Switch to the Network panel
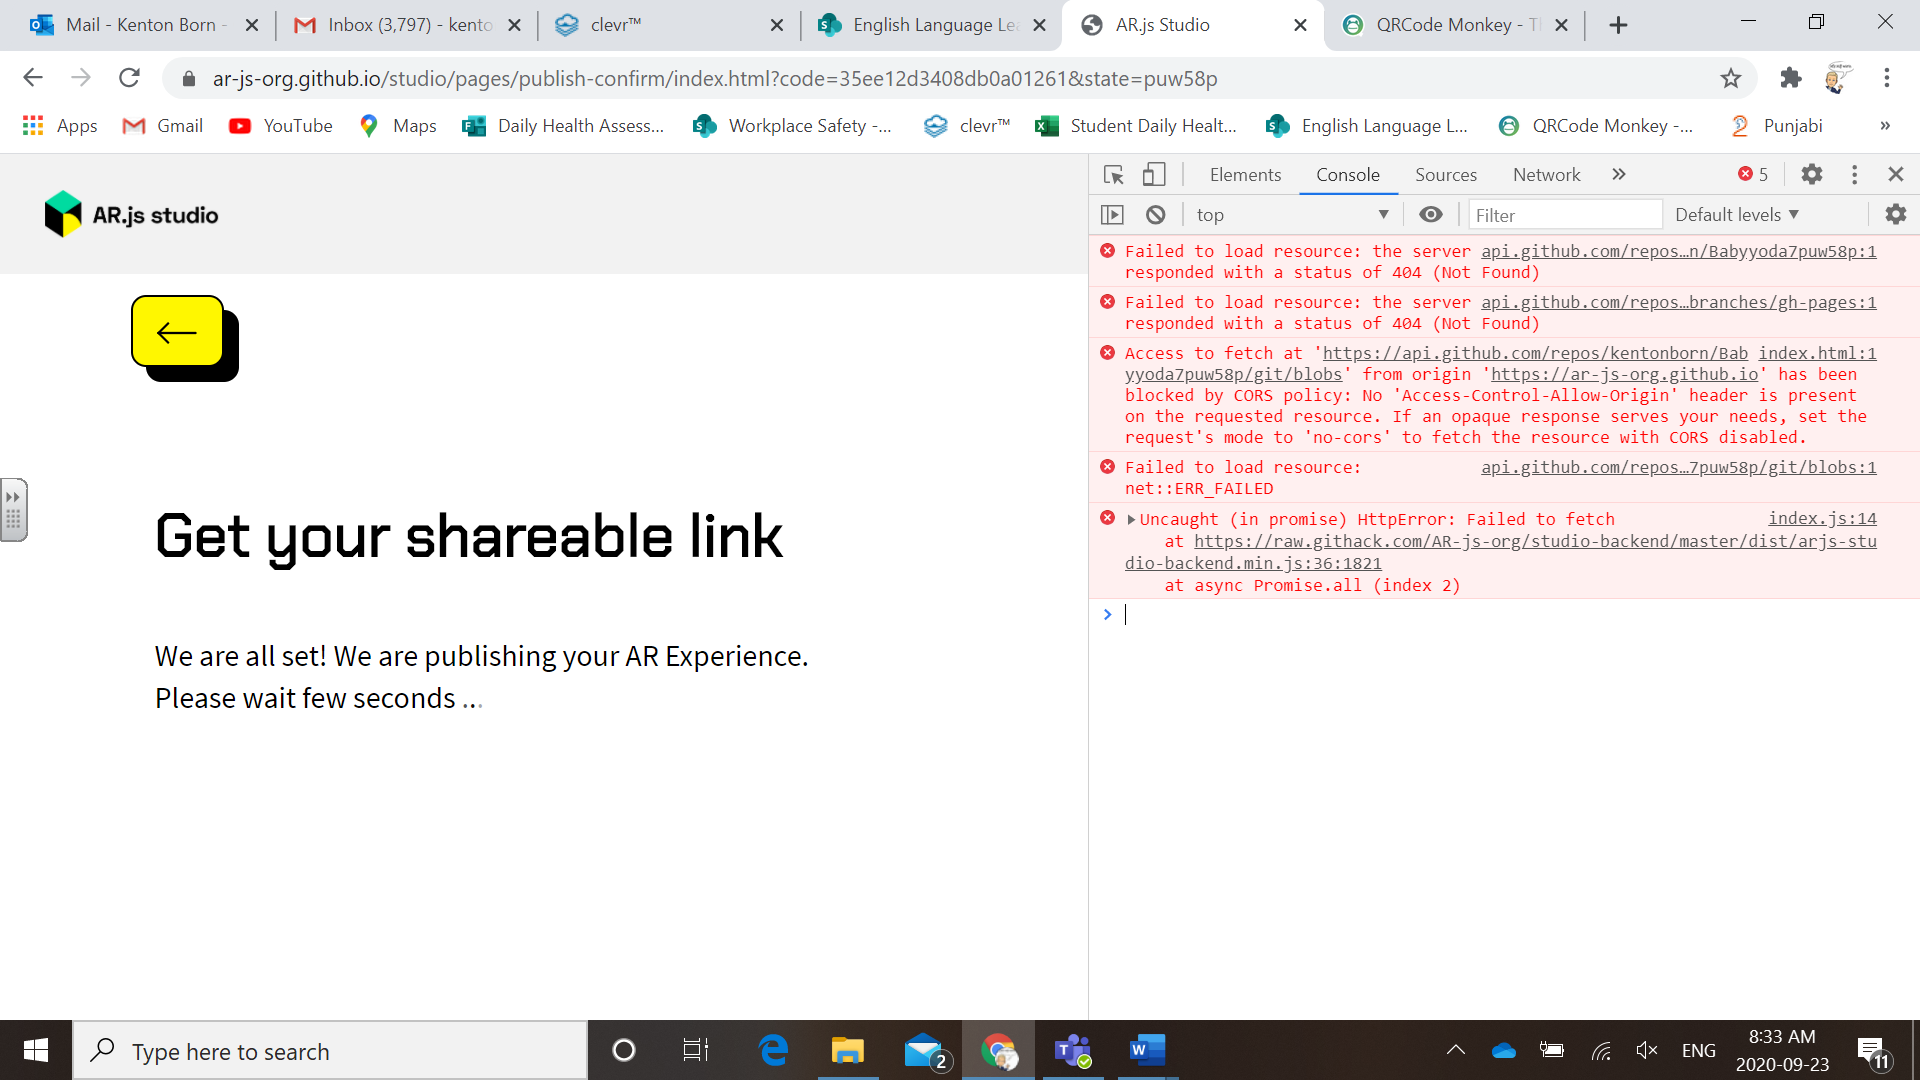The height and width of the screenshot is (1080, 1920). (1546, 174)
